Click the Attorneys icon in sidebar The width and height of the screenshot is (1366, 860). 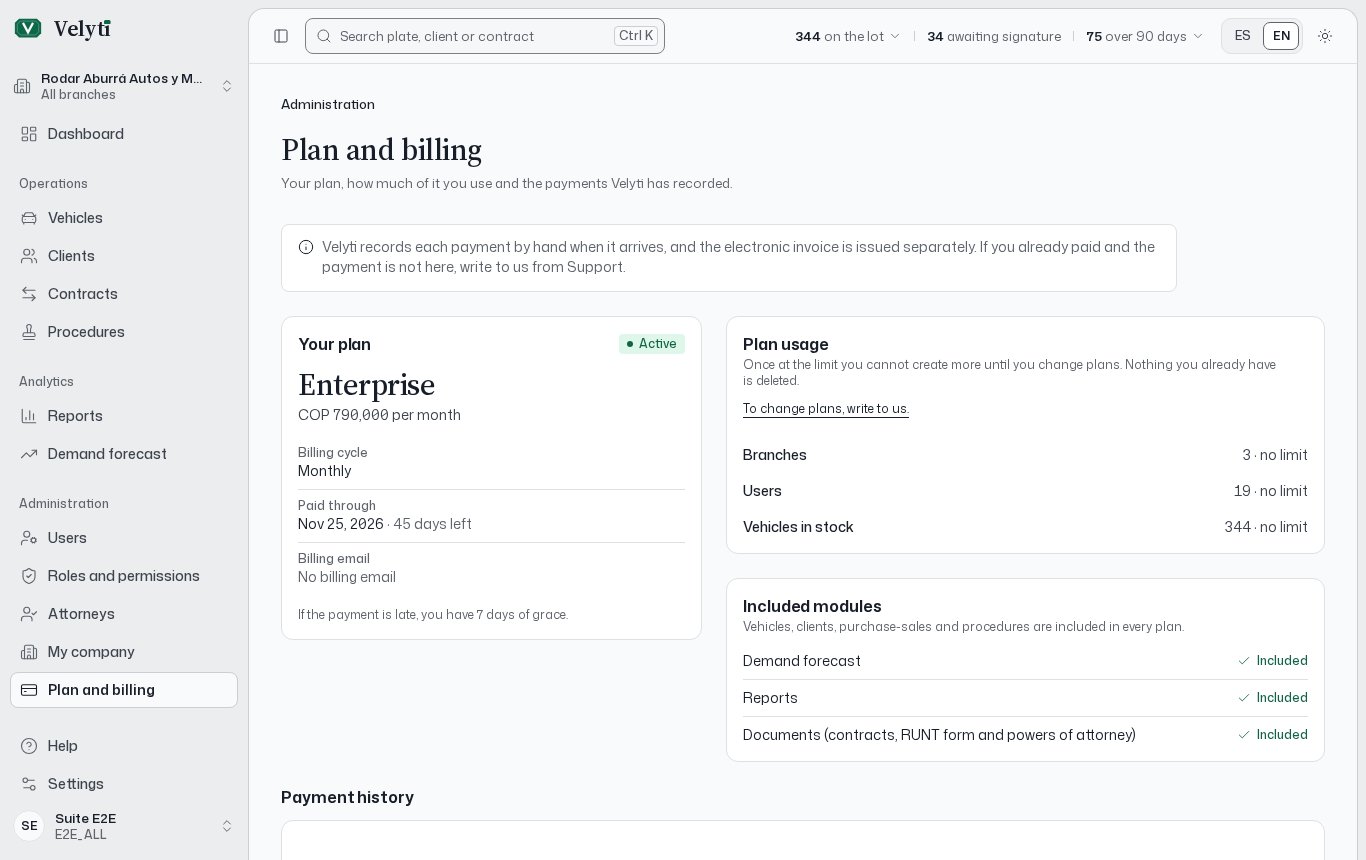(x=29, y=614)
